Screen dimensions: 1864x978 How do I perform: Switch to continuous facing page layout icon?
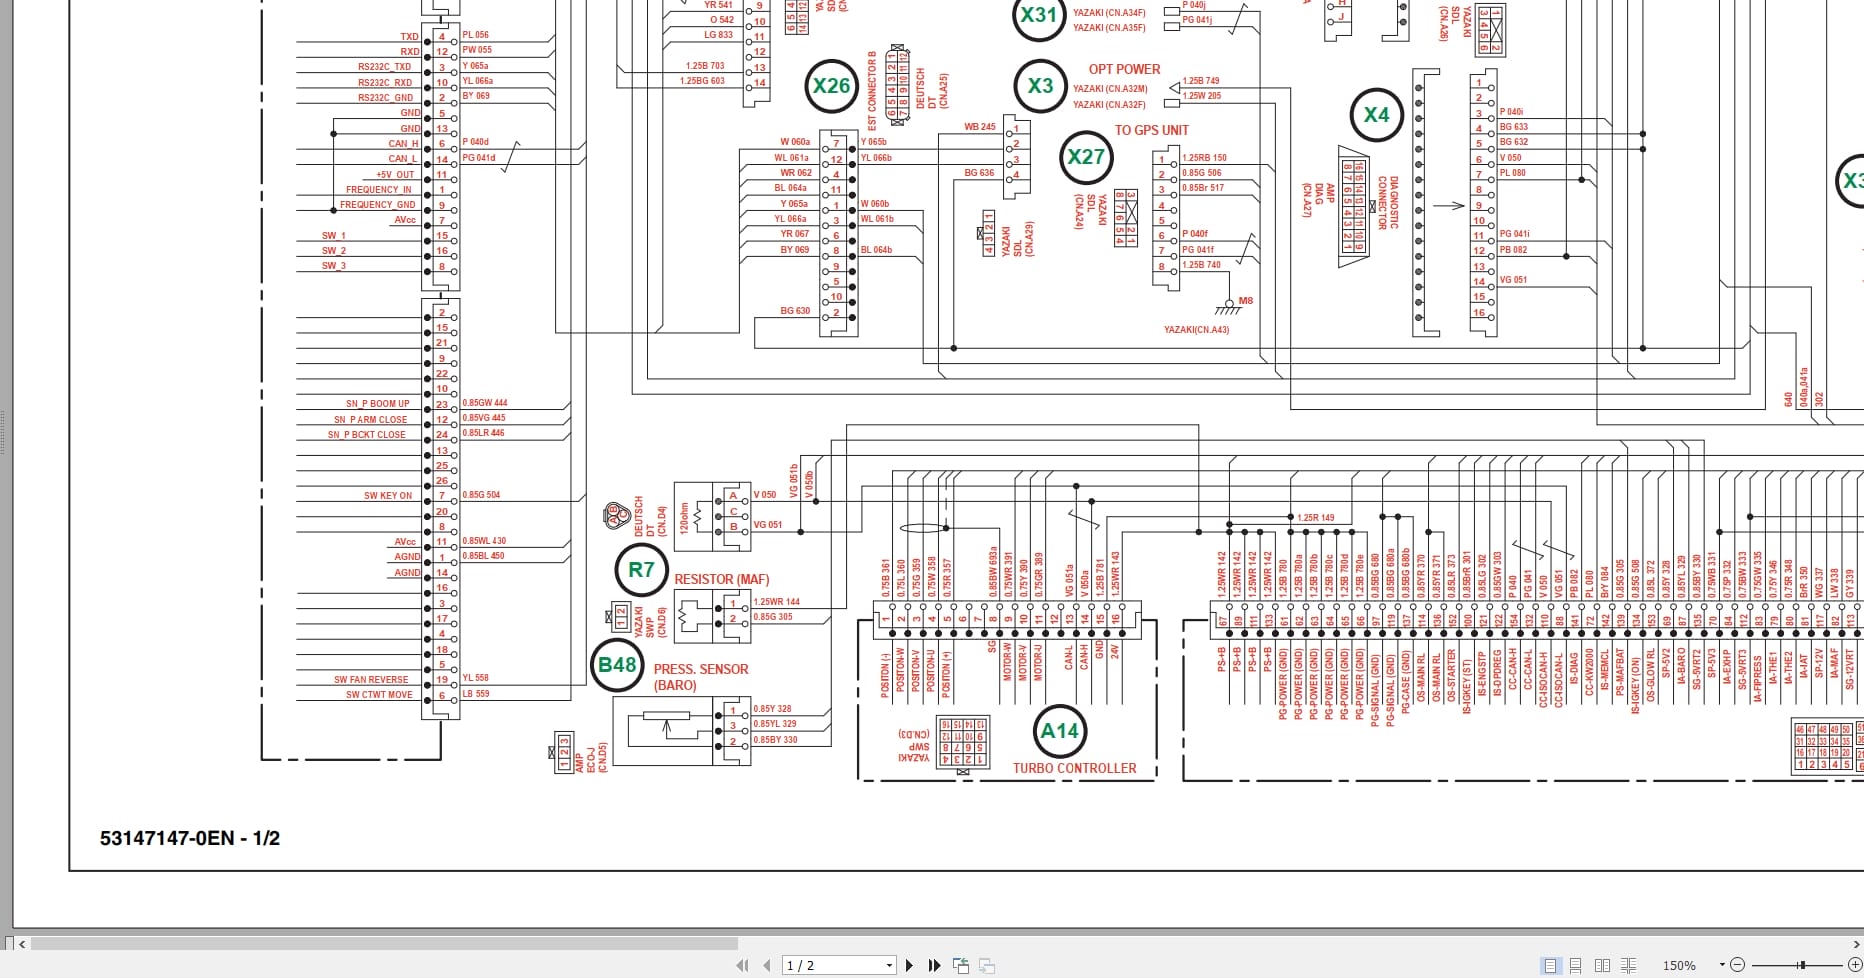coord(1628,965)
